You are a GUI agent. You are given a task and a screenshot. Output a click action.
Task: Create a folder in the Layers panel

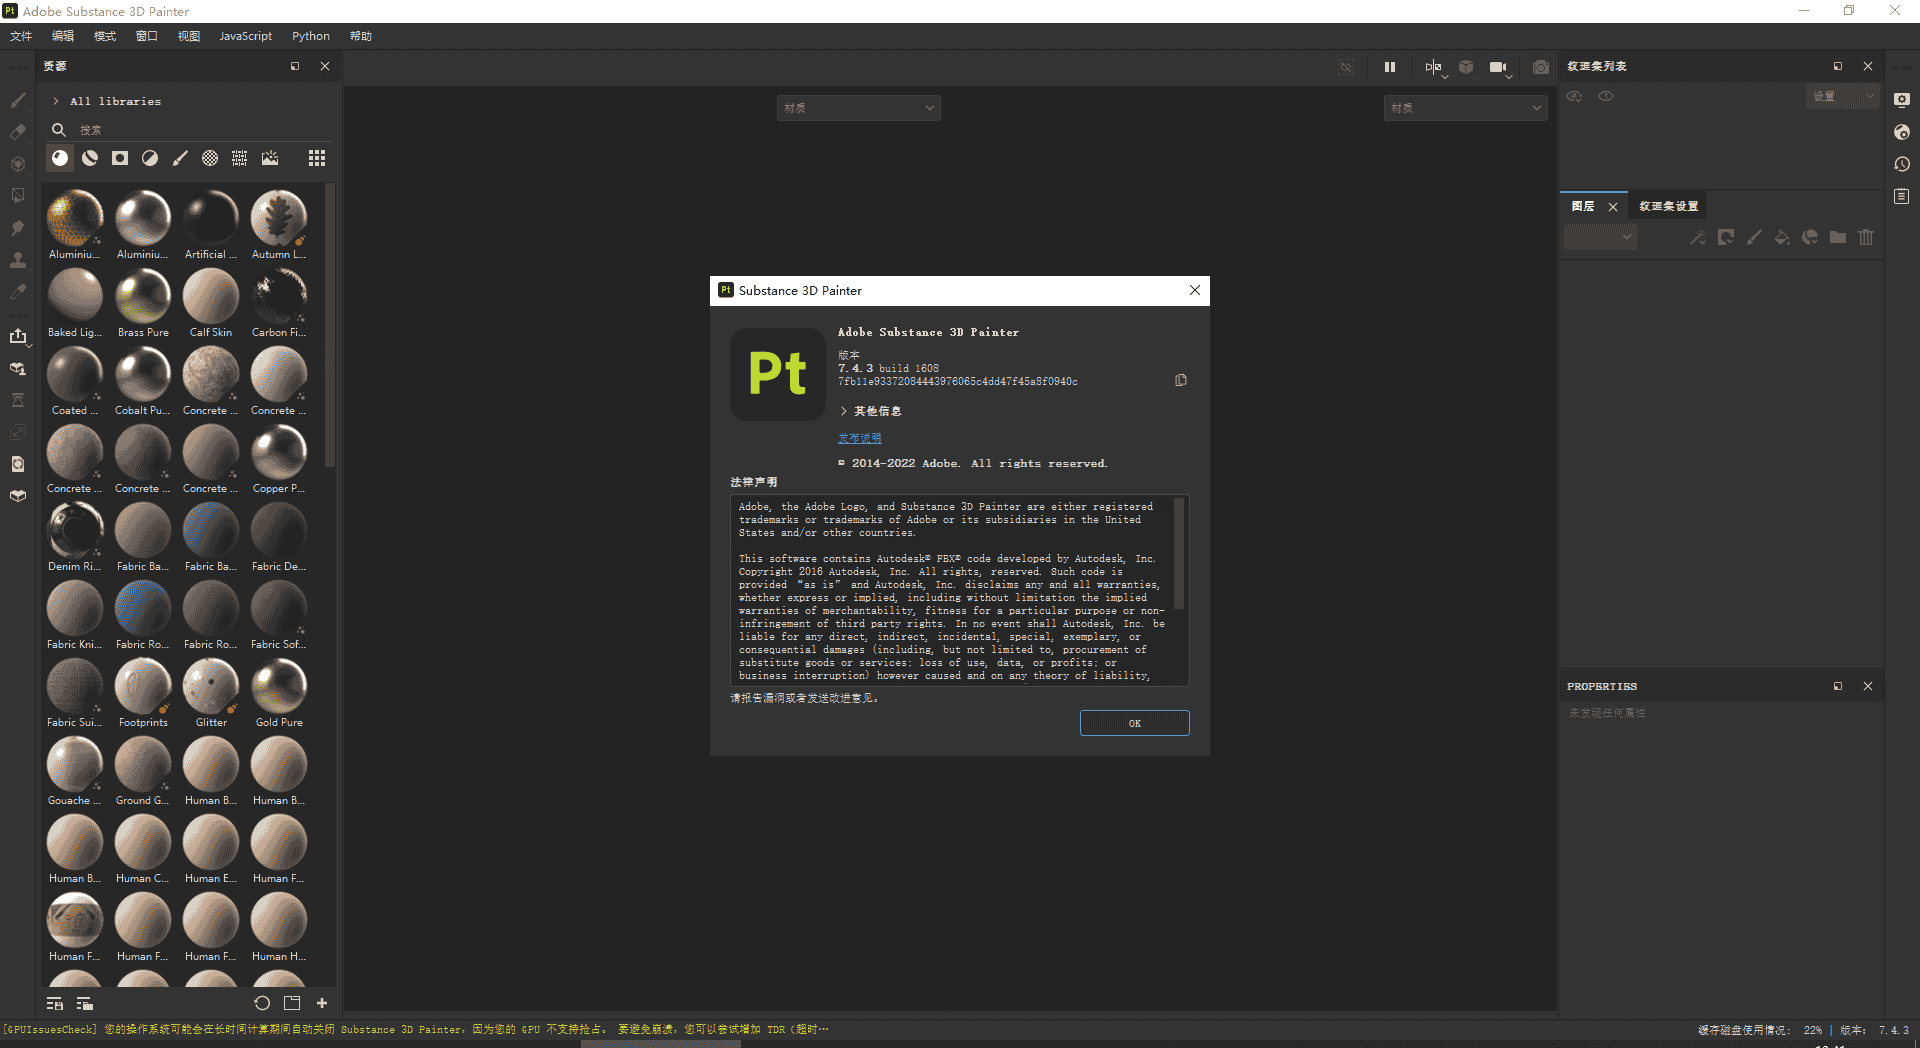[x=1837, y=237]
